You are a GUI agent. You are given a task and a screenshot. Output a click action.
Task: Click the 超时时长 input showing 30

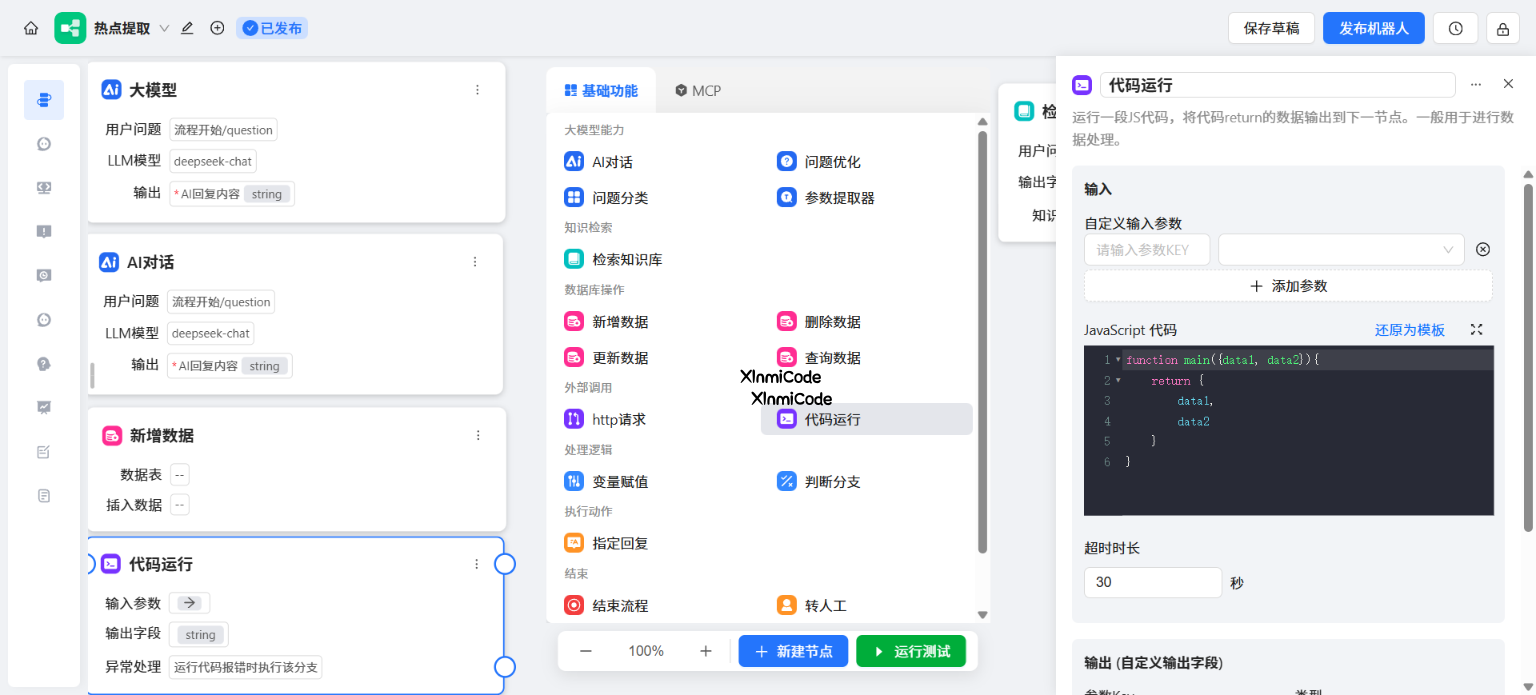pos(1152,582)
